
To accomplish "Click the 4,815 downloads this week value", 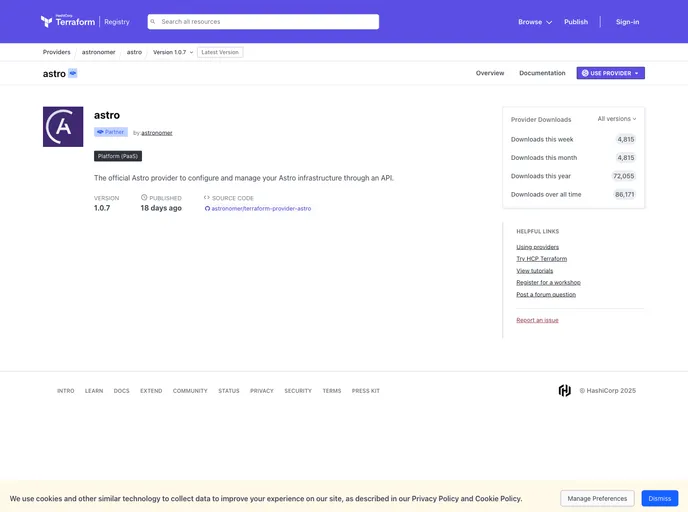I will [x=626, y=140].
